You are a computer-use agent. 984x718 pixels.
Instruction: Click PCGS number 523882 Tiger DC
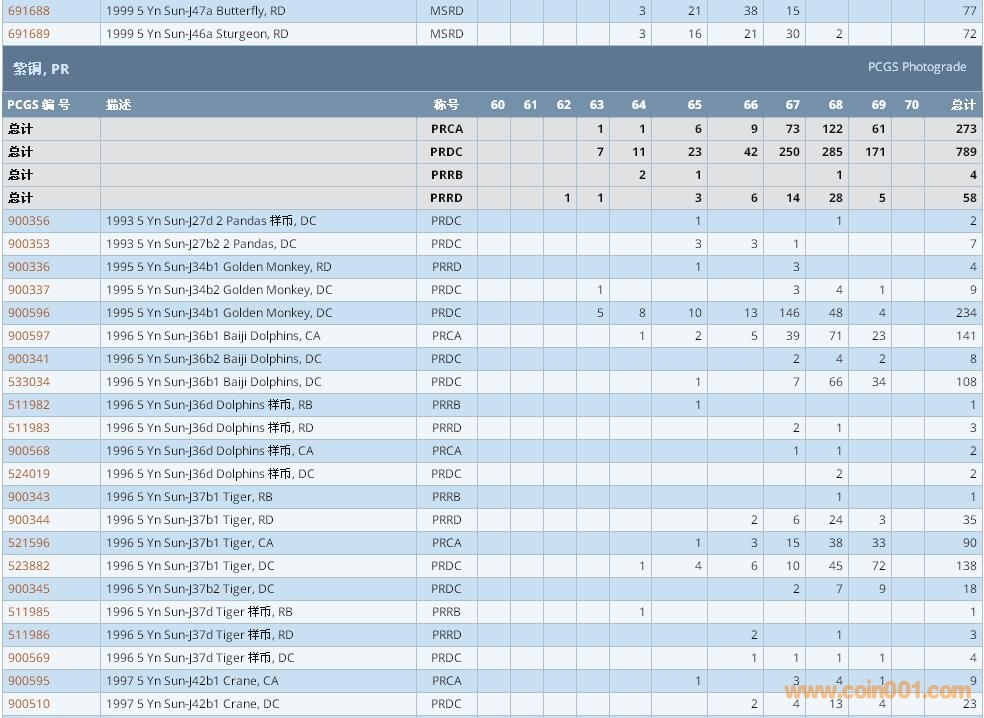(28, 566)
